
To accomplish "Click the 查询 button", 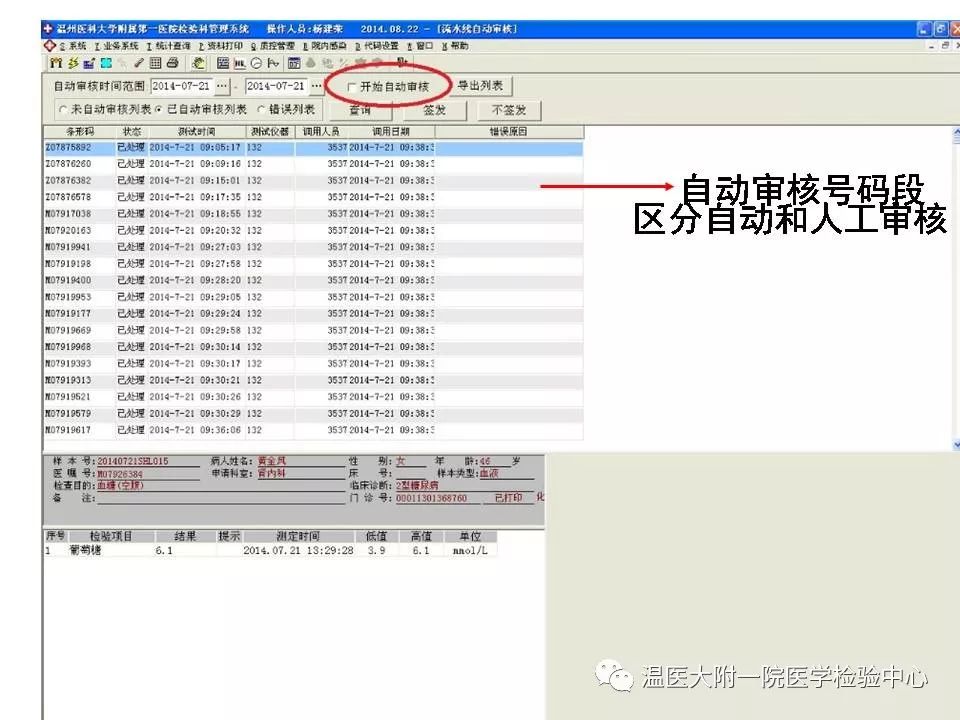I will (x=359, y=110).
